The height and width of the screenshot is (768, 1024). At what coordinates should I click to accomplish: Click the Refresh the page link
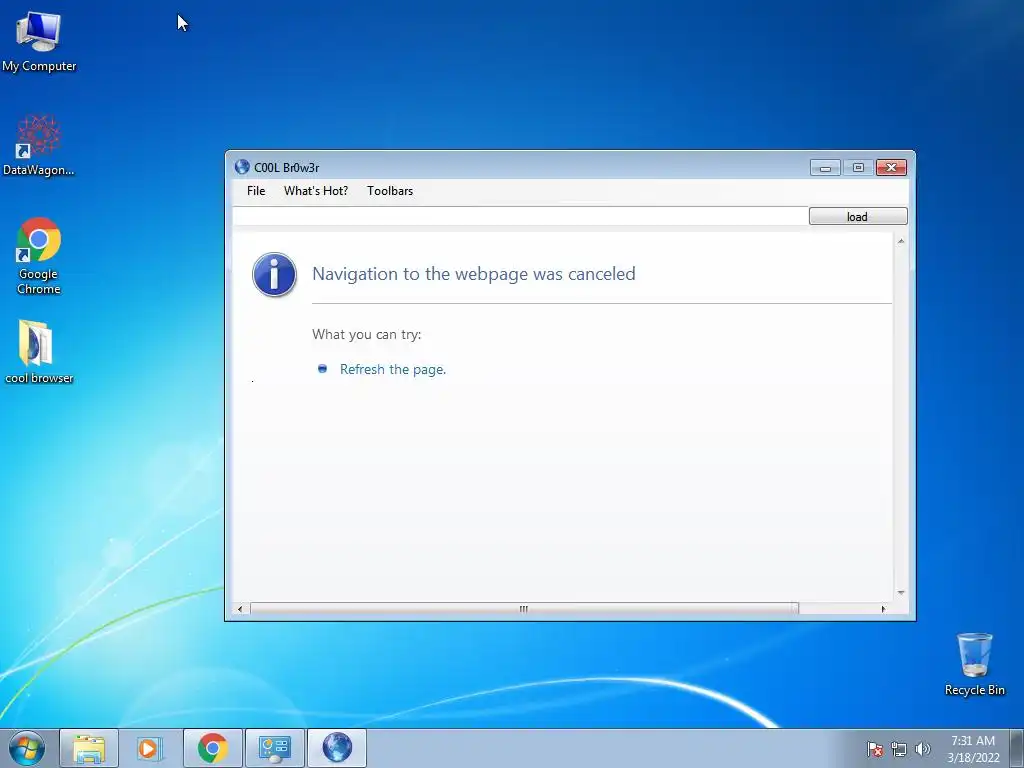click(392, 369)
